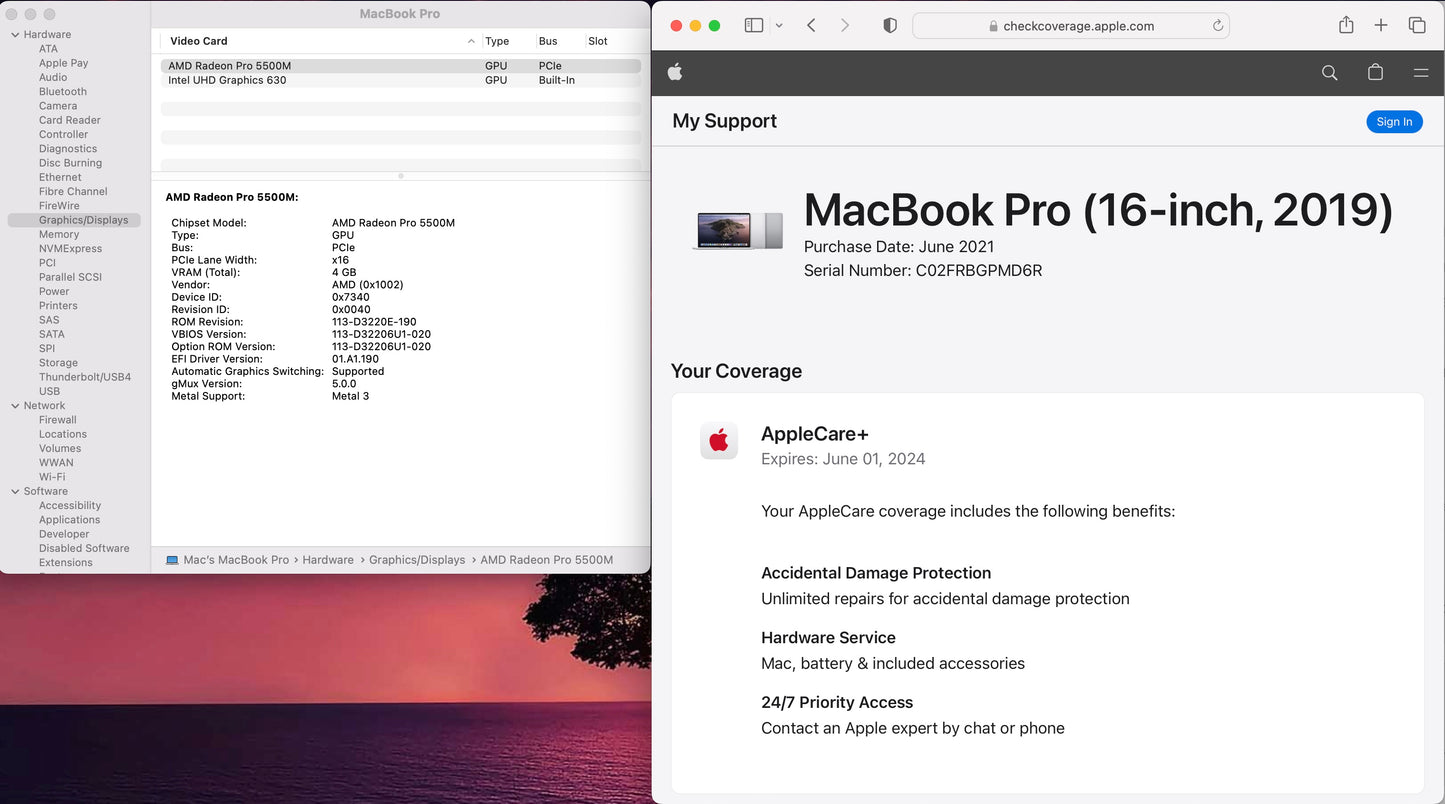Screen dimensions: 1445x804
Task: Open the Privacy Report shield in Safari
Action: 889,25
